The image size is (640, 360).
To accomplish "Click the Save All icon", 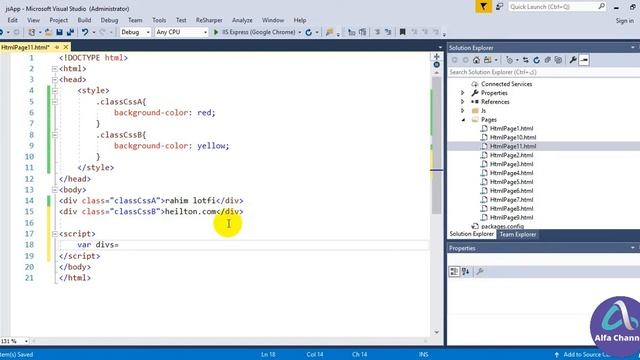I will [x=70, y=32].
